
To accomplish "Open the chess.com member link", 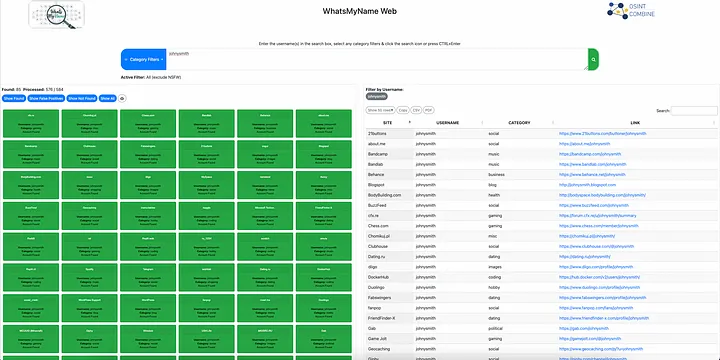I will pyautogui.click(x=598, y=226).
